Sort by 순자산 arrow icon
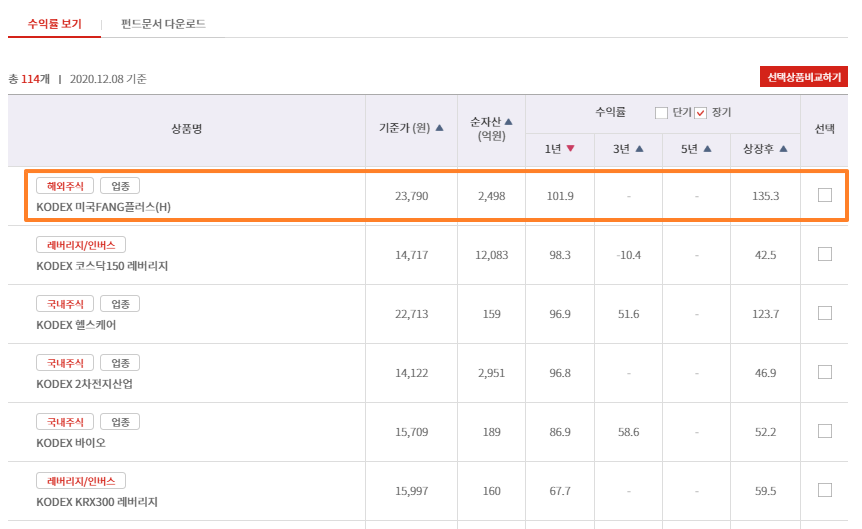Image resolution: width=862 pixels, height=529 pixels. [509, 122]
